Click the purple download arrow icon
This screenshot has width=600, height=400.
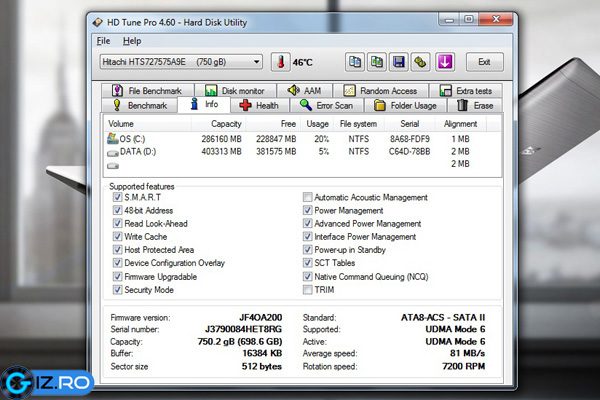click(x=445, y=62)
